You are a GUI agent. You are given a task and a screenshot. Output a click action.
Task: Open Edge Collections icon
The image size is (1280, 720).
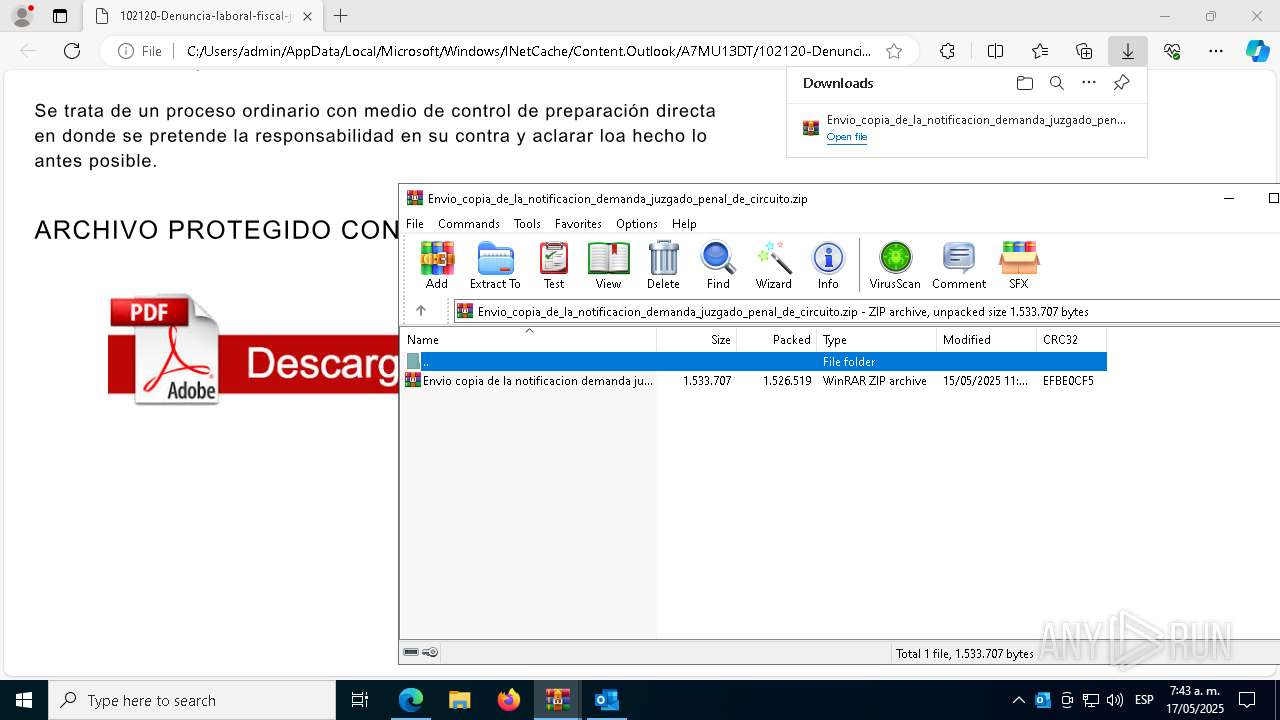click(1084, 51)
